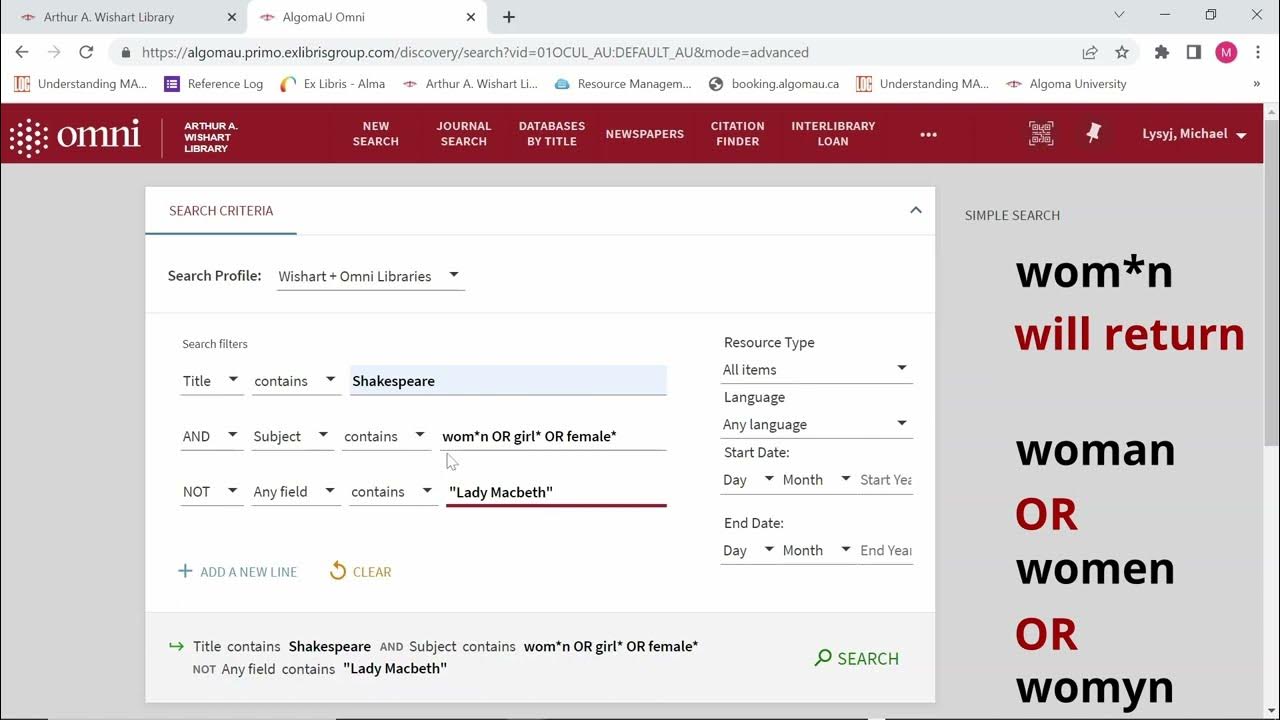Open Newspapers menu item
Screen dimensions: 1280x720
(x=645, y=134)
